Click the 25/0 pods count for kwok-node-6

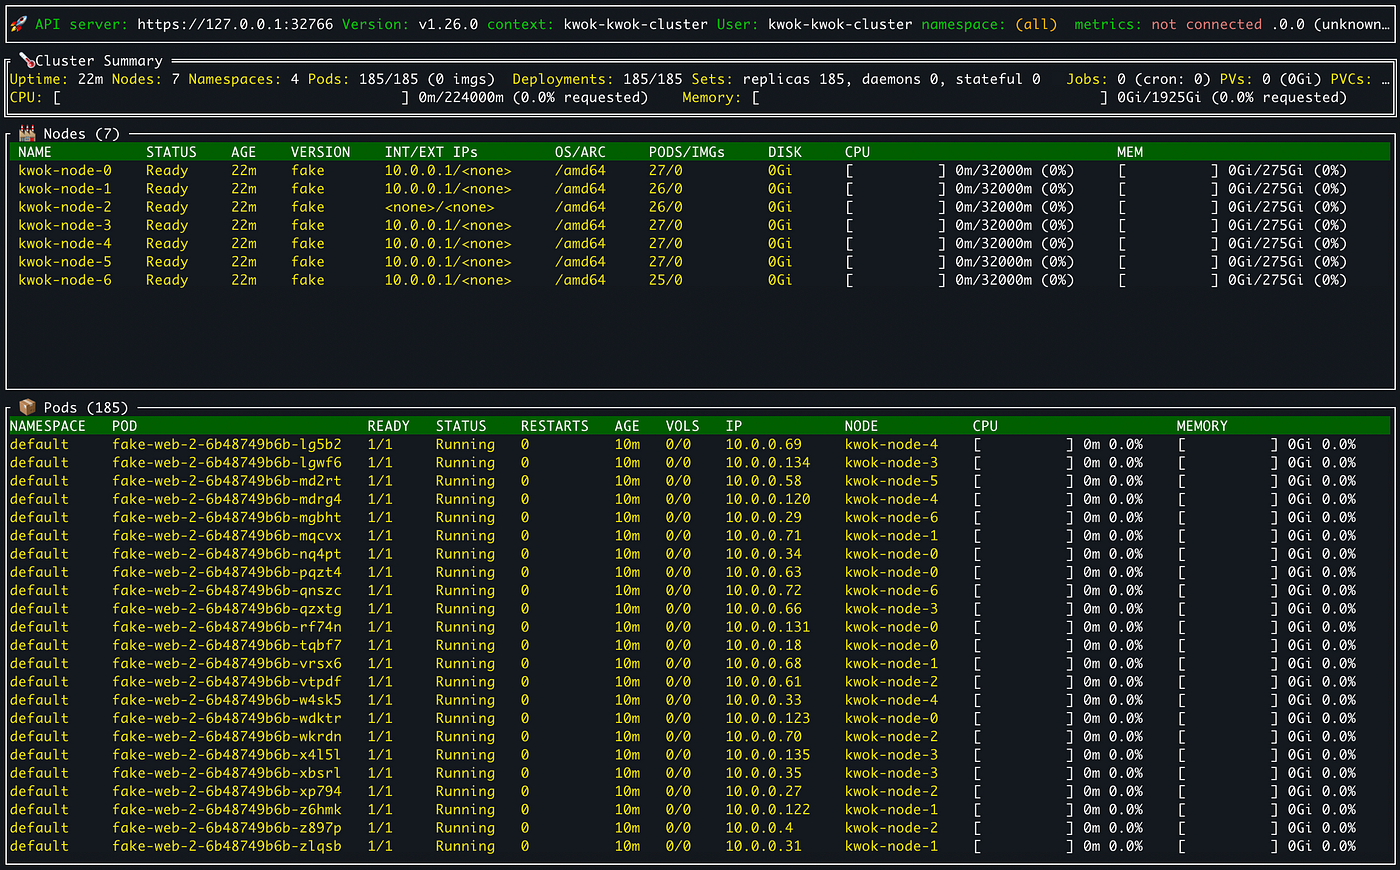point(665,280)
